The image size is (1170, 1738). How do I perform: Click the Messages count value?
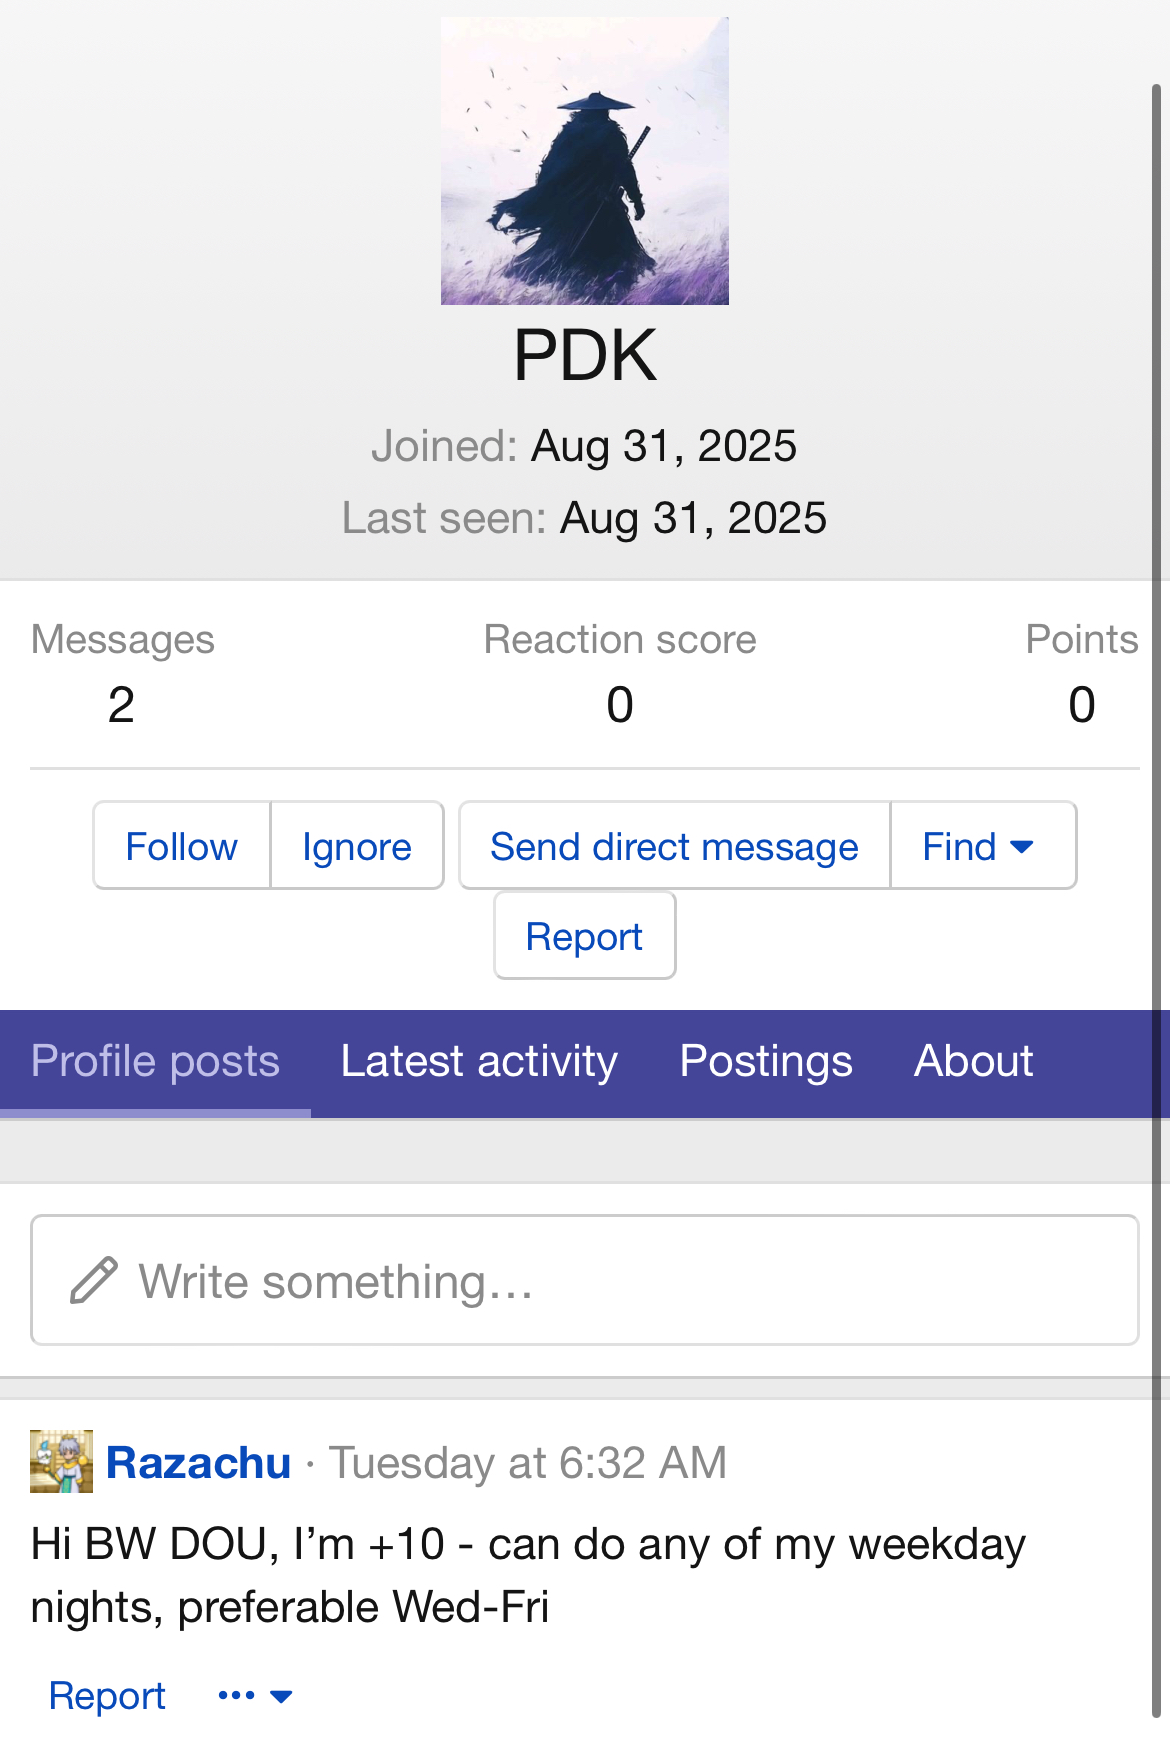pos(121,705)
